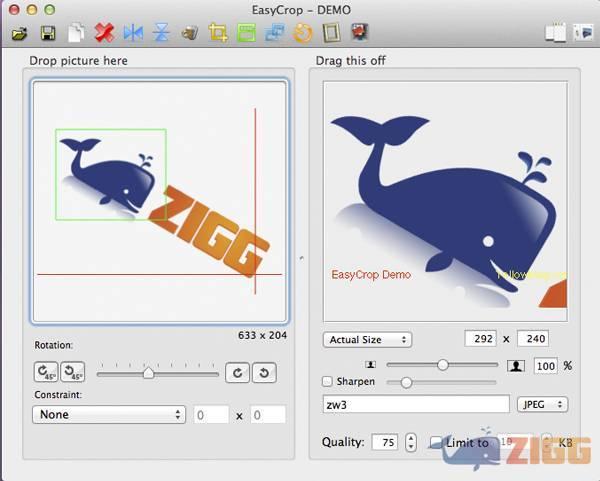Add a border with the picture frame icon
Screen dimensions: 600x481
click(x=331, y=33)
